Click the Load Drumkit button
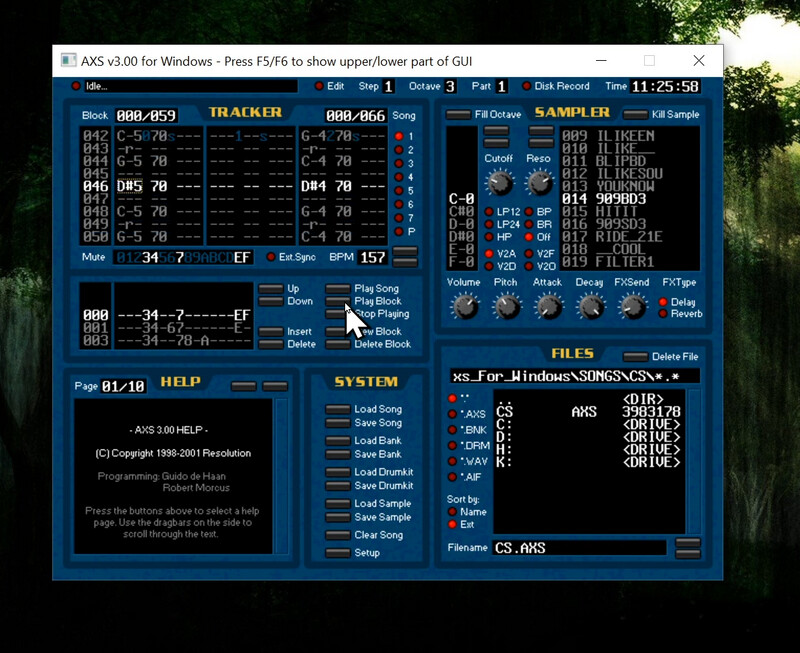Viewport: 800px width, 653px height. (x=338, y=472)
